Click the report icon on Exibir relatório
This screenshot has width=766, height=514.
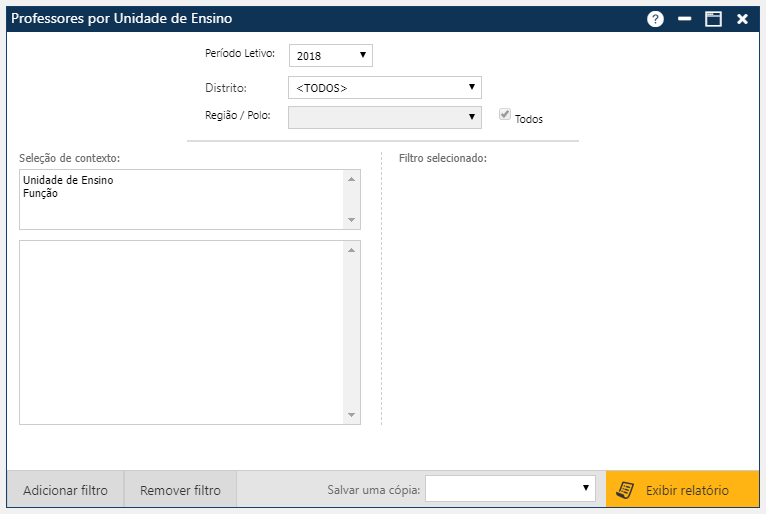625,490
